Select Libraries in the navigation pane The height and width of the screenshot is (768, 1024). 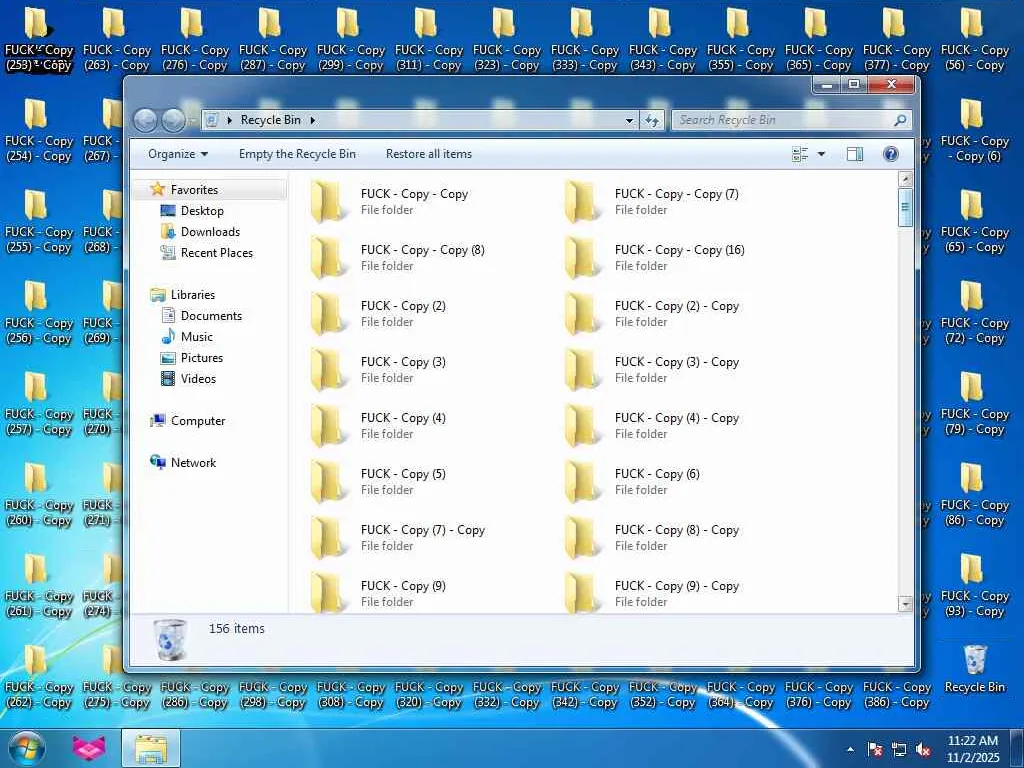193,295
